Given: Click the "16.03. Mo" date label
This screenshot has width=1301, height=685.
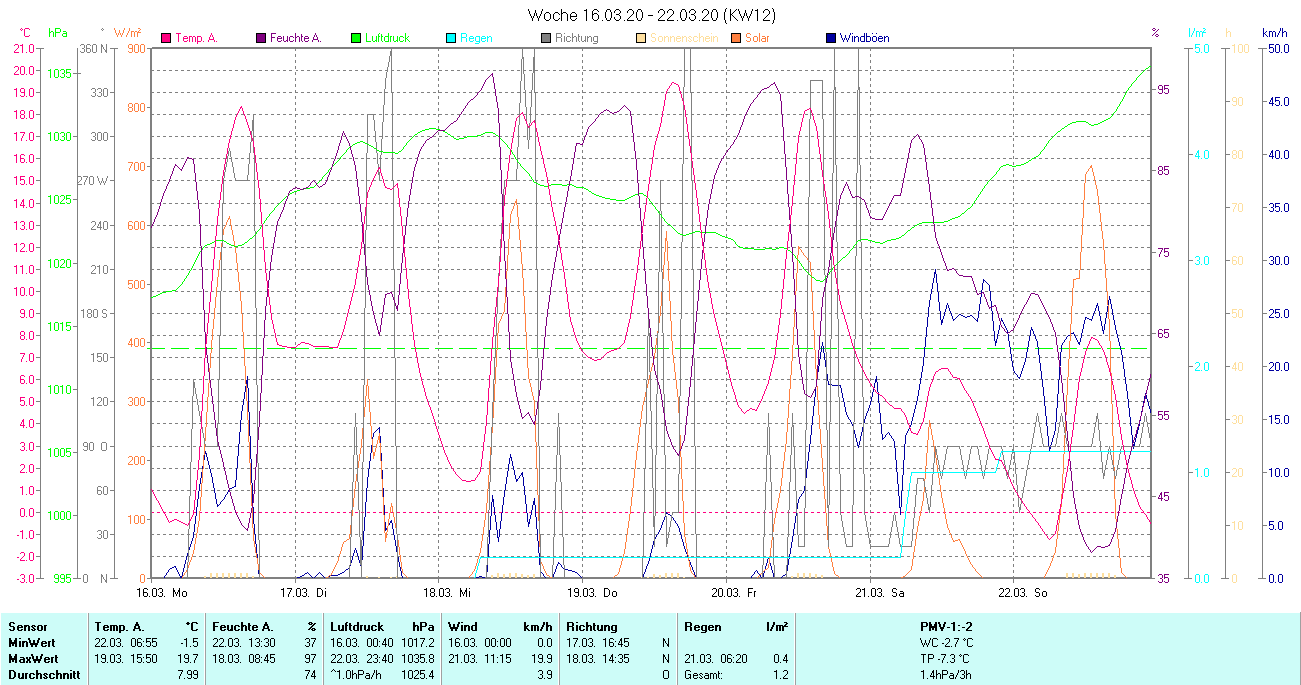Looking at the screenshot, I should [x=162, y=592].
